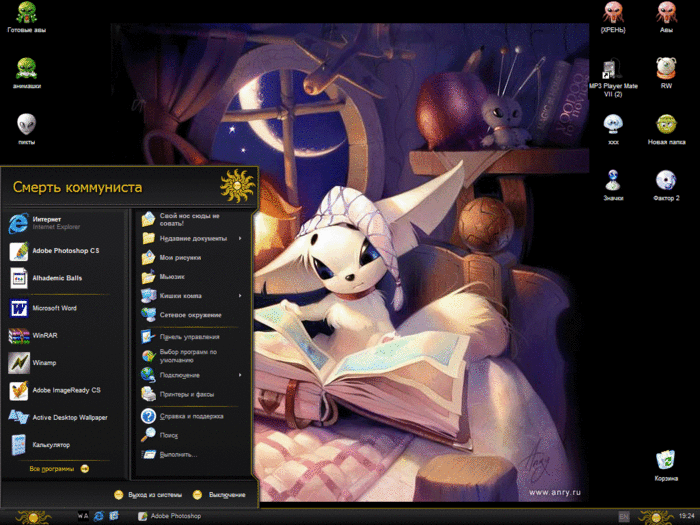Open Alhademic Balls in start menu

point(64,278)
